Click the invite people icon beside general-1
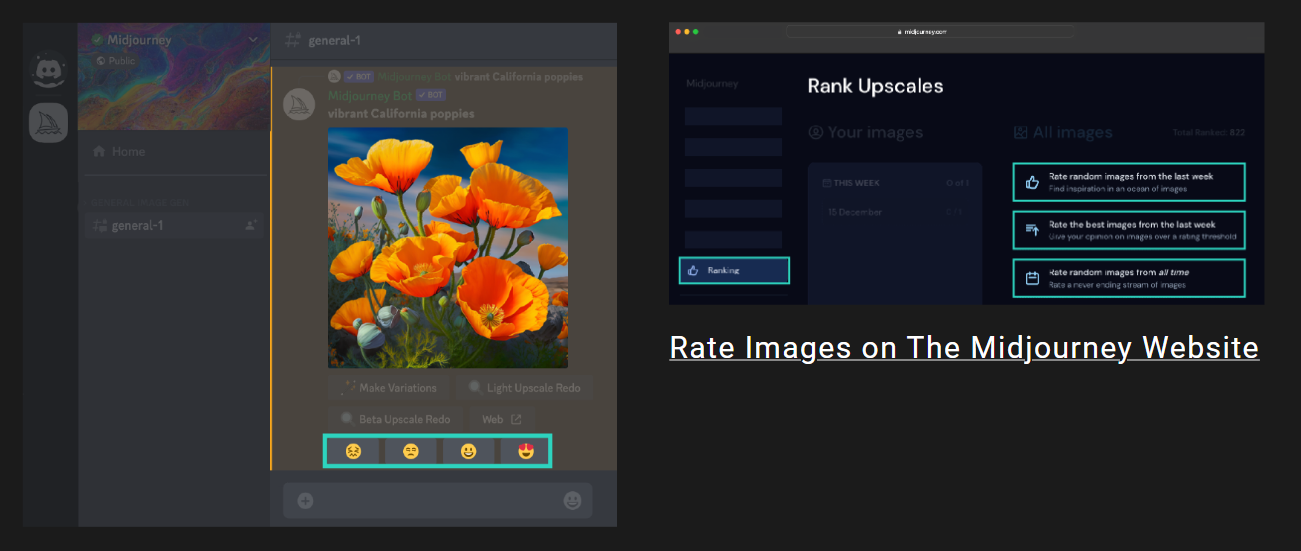The height and width of the screenshot is (551, 1301). point(251,226)
